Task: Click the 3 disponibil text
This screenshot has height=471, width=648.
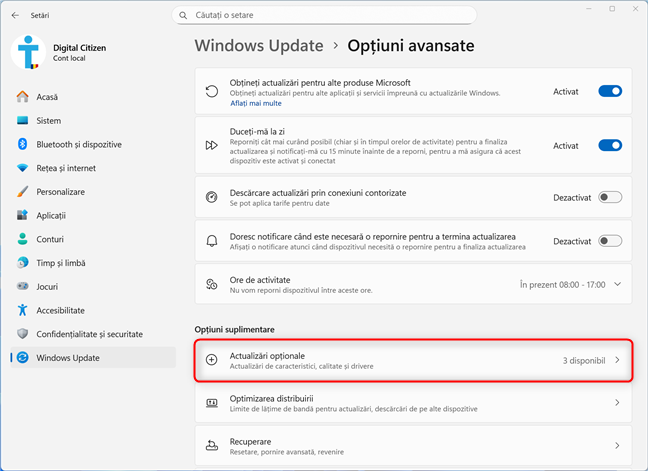Action: click(584, 360)
